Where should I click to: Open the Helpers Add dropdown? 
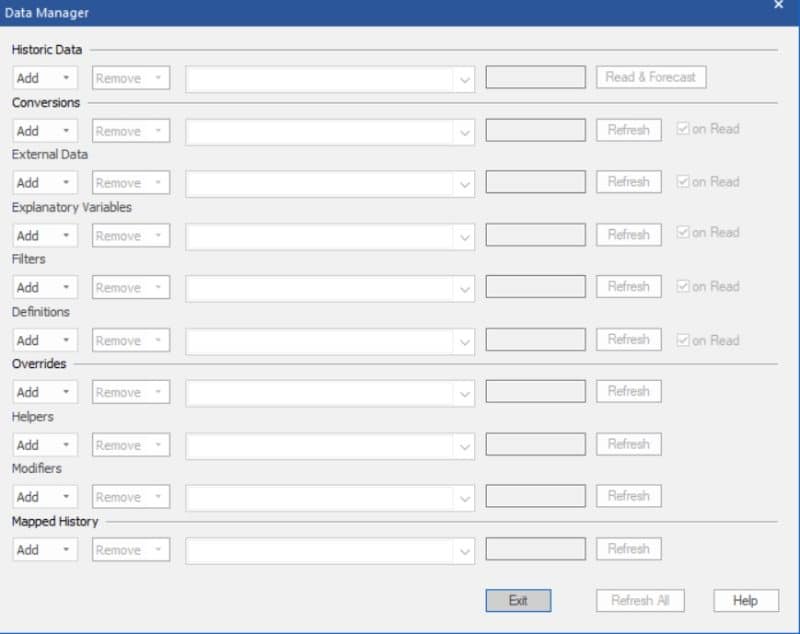pyautogui.click(x=44, y=444)
